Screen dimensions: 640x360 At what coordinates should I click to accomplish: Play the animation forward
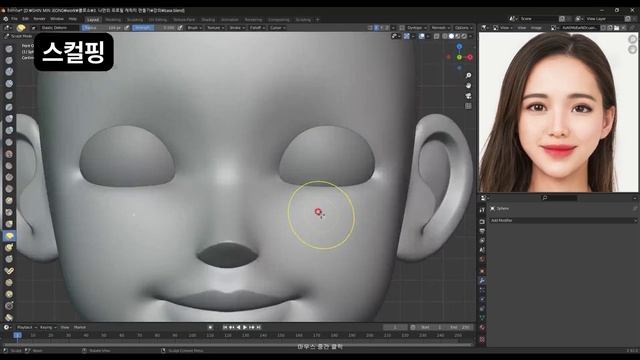coord(245,327)
